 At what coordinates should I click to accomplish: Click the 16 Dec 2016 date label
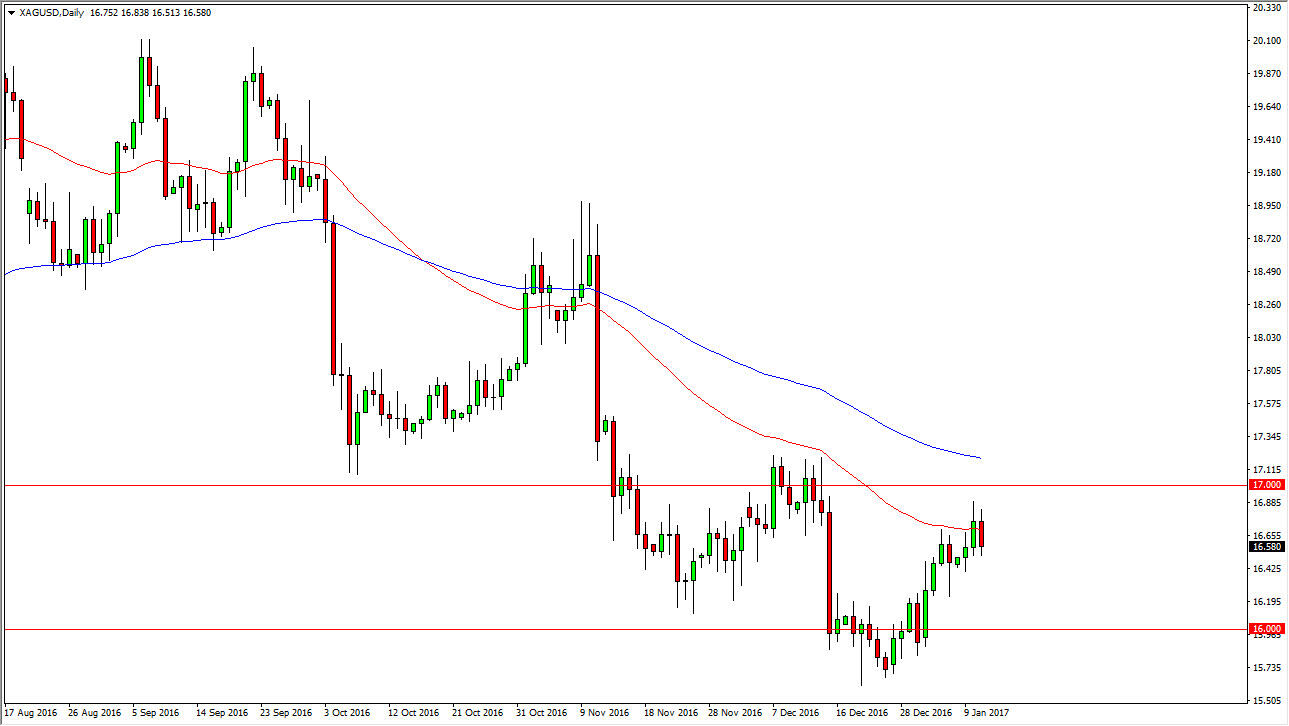[x=861, y=713]
